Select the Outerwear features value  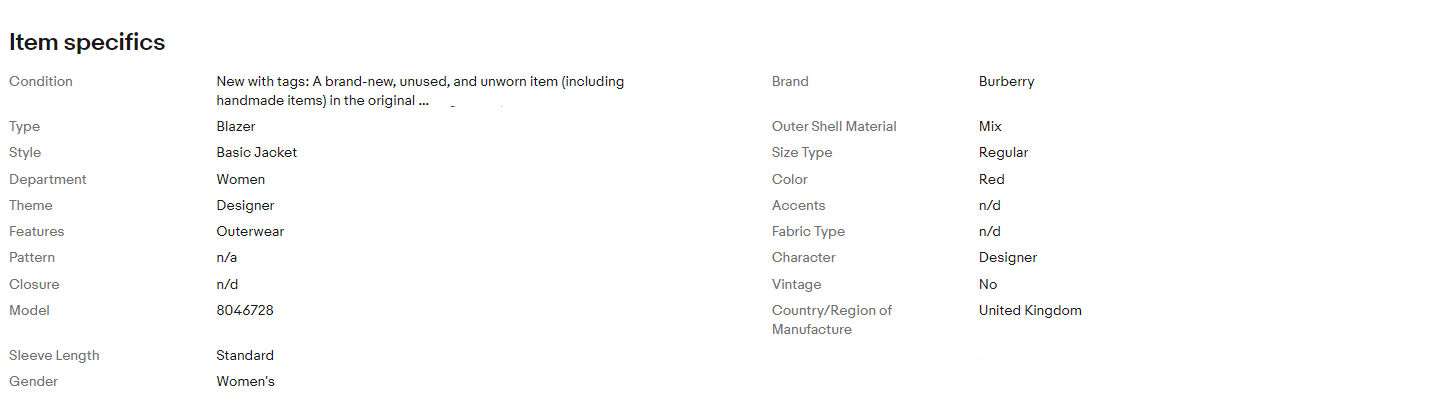pos(250,232)
